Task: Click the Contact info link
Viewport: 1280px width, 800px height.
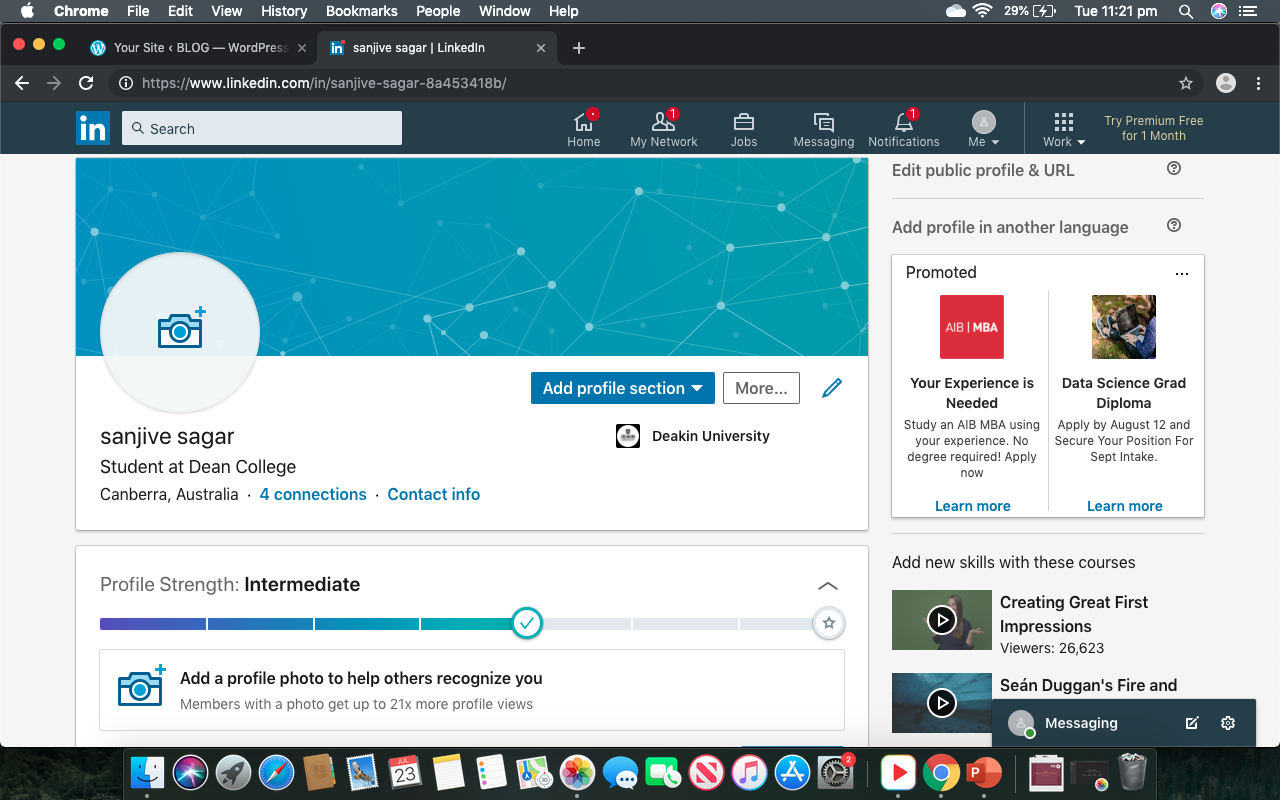Action: (433, 494)
